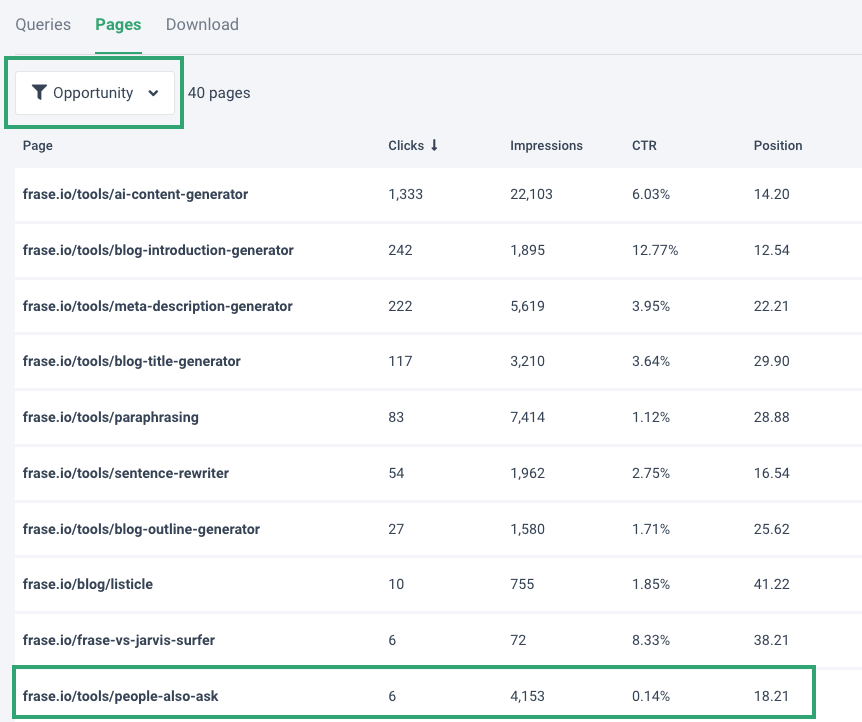
Task: Open frase.io/tools/ai-content-generator page row
Action: pos(438,195)
